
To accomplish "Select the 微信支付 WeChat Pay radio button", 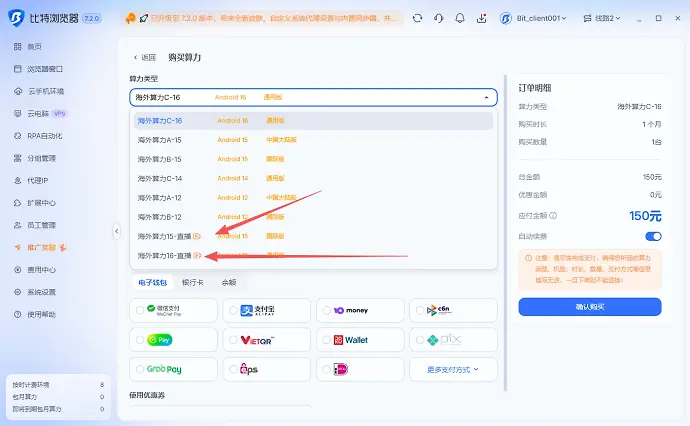I will point(140,310).
